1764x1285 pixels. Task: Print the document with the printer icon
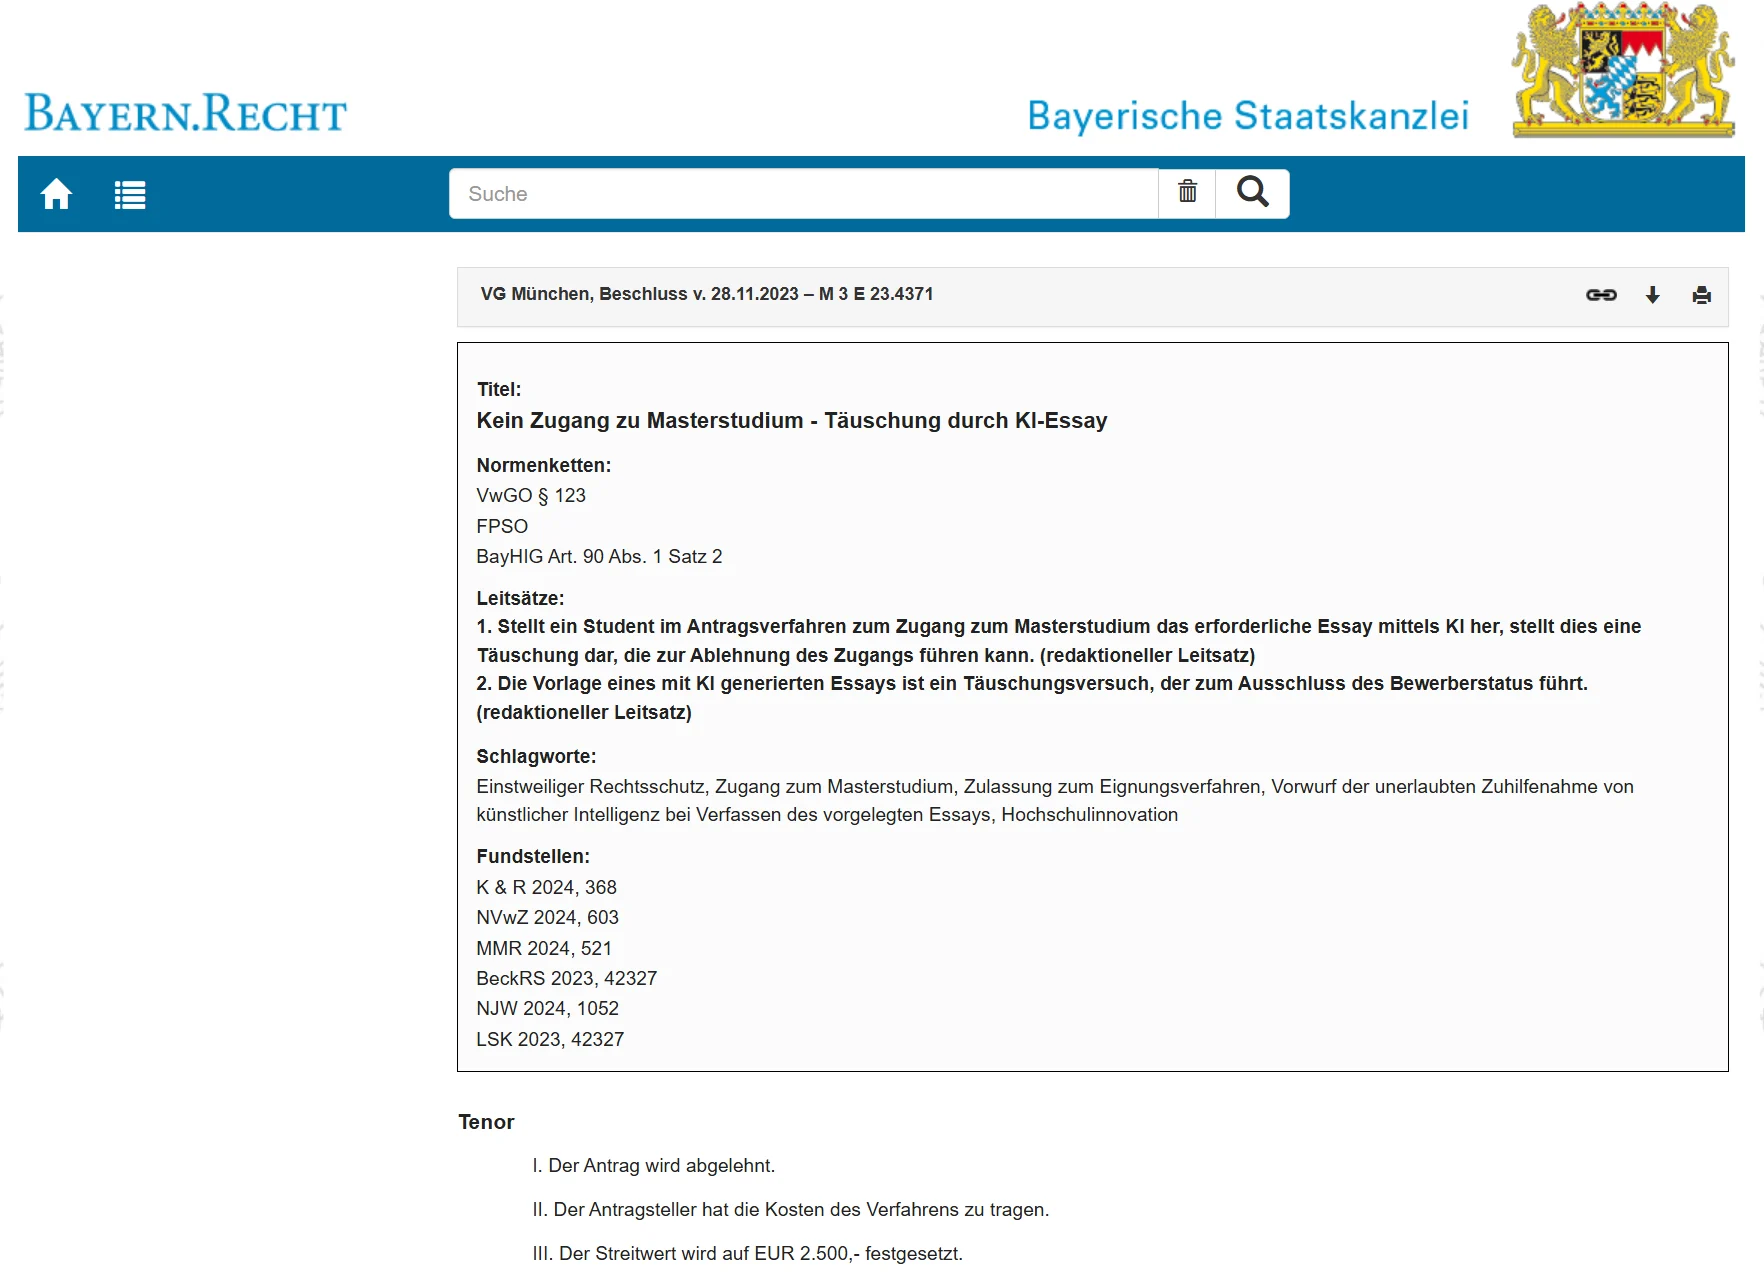tap(1701, 295)
